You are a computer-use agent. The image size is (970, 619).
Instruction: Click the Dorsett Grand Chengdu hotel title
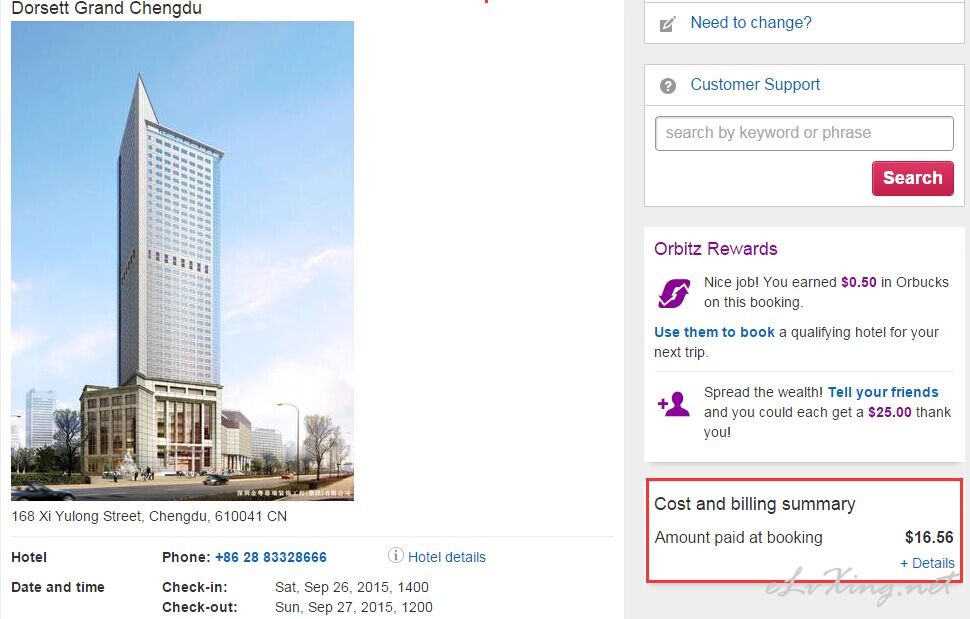pyautogui.click(x=106, y=8)
